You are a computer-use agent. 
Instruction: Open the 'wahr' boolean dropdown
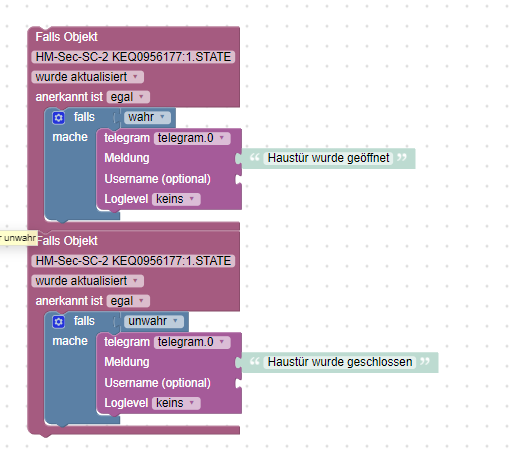[x=147, y=117]
